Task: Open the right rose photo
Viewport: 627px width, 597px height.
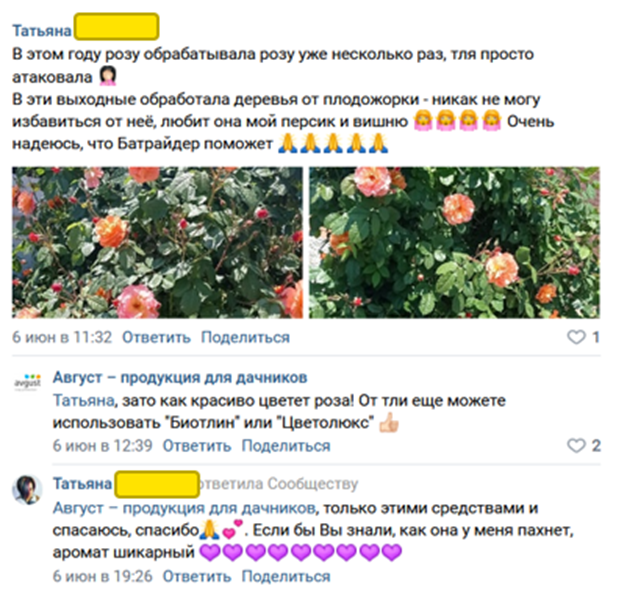Action: point(454,242)
